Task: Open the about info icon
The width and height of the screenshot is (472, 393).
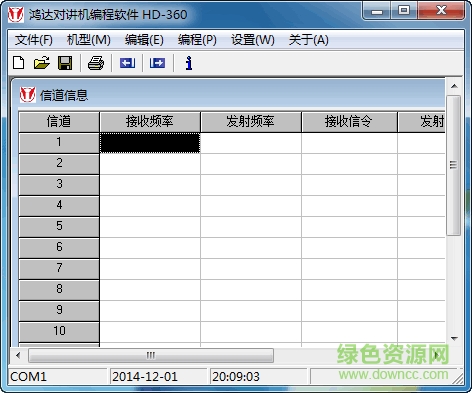Action: [x=189, y=63]
